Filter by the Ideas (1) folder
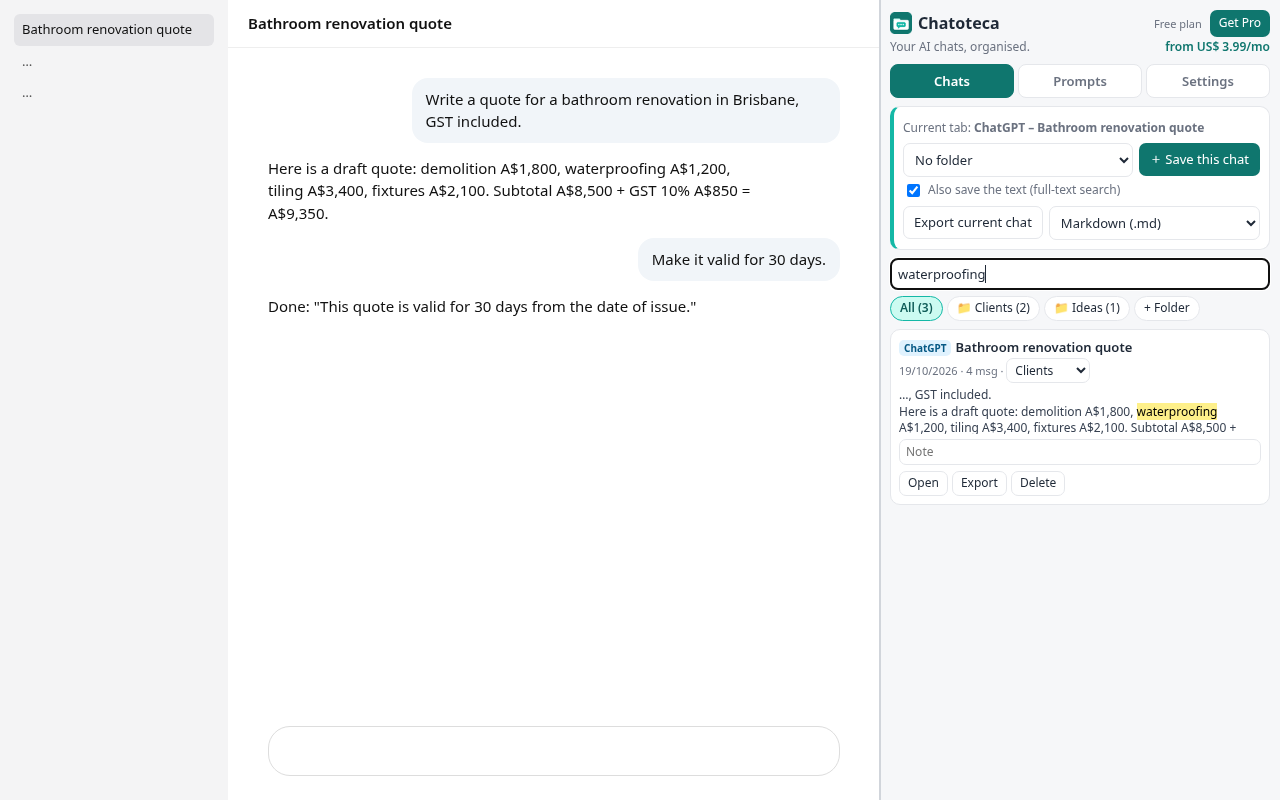1280x800 pixels. coord(1087,308)
